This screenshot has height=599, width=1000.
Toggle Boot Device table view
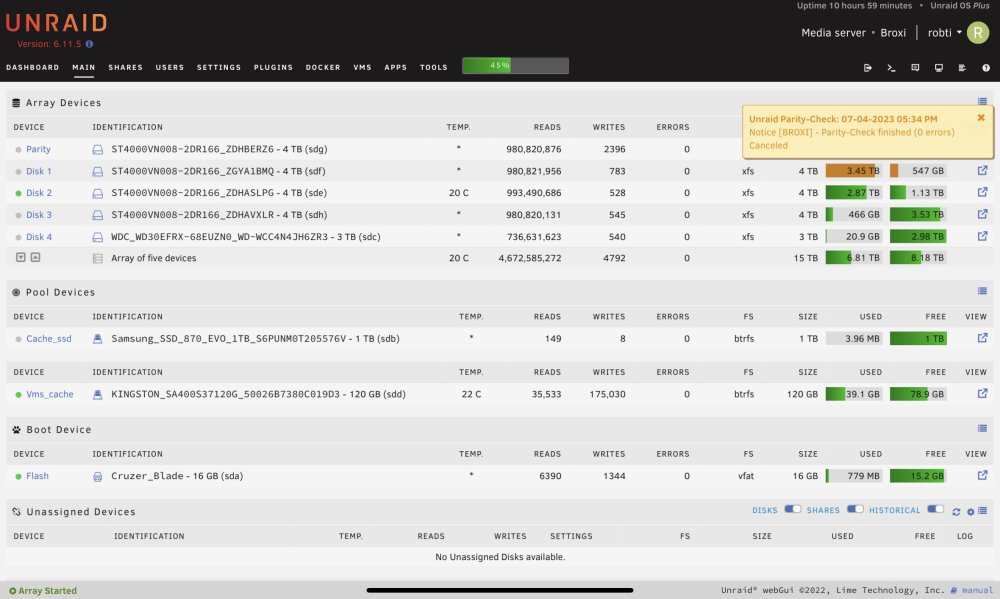(982, 428)
